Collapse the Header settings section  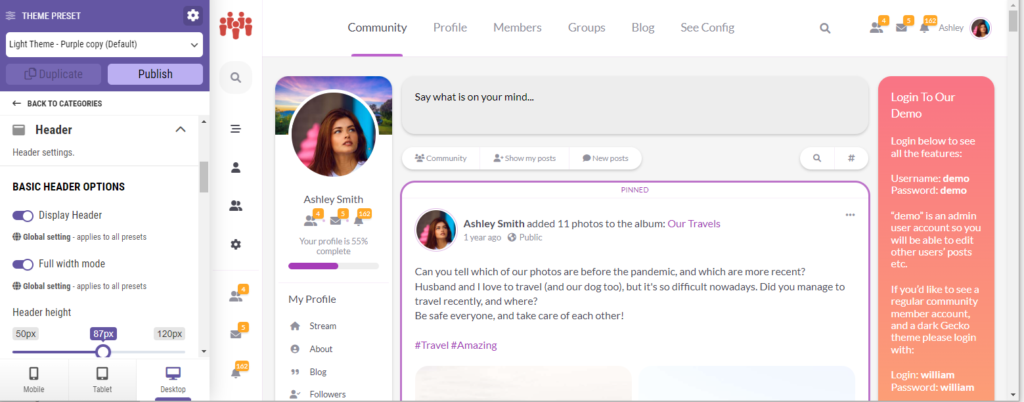(x=180, y=129)
